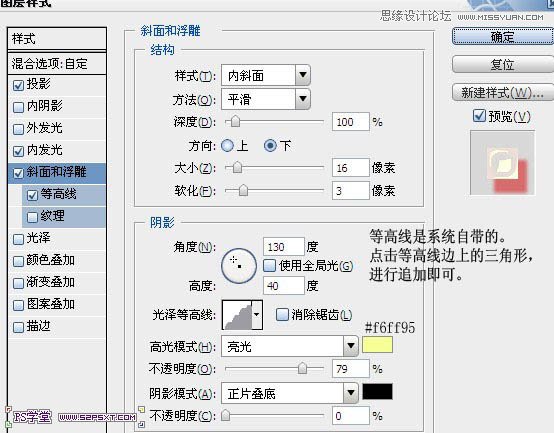Image resolution: width=554 pixels, height=433 pixels.
Task: Toggle 使用全局光 global light checkbox
Action: (x=270, y=266)
